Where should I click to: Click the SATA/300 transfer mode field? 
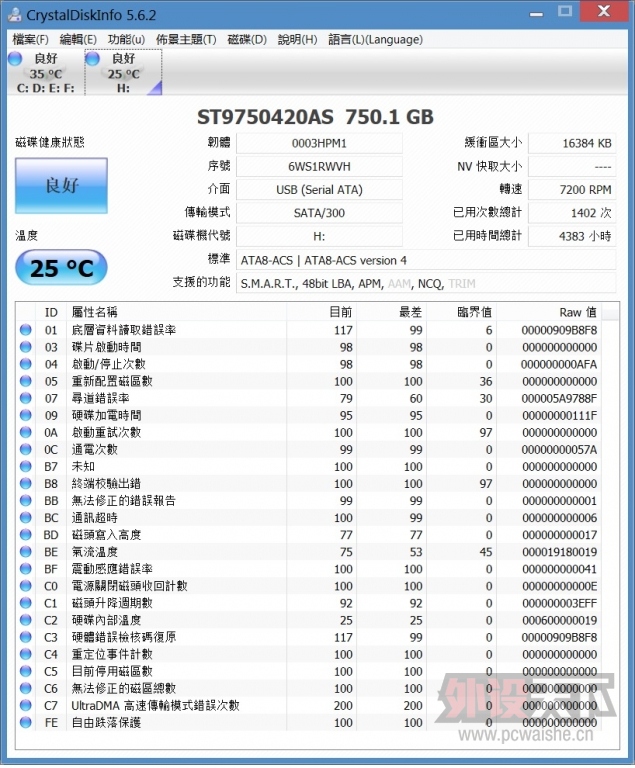point(319,213)
